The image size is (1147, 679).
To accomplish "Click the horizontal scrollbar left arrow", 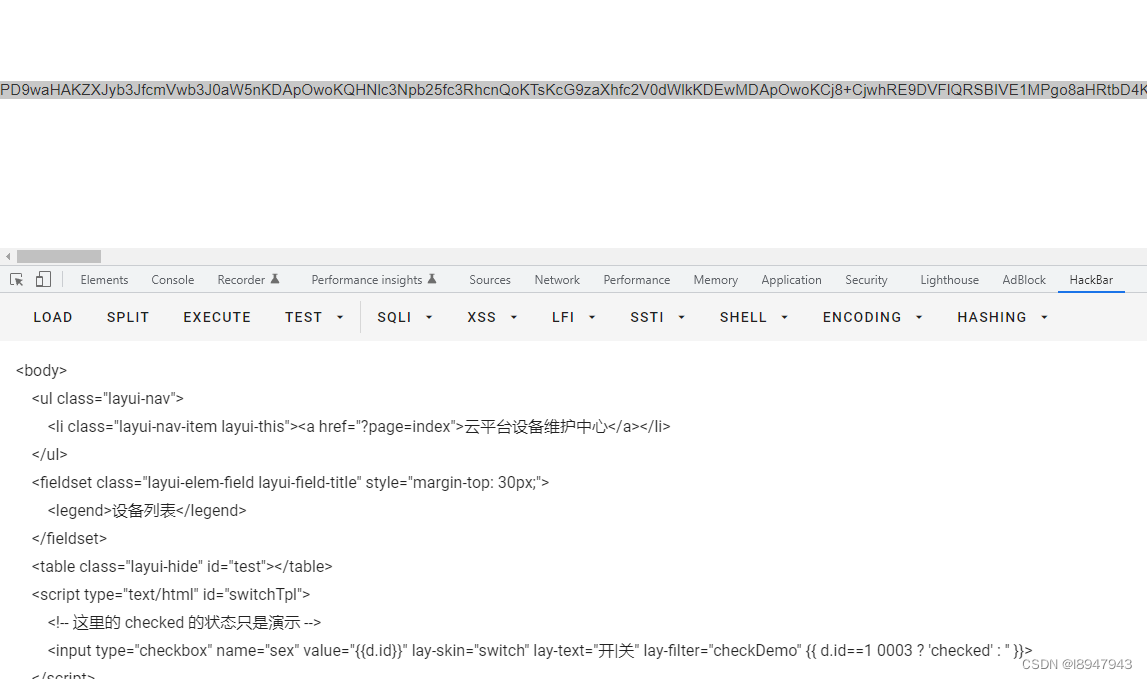I will coord(8,257).
